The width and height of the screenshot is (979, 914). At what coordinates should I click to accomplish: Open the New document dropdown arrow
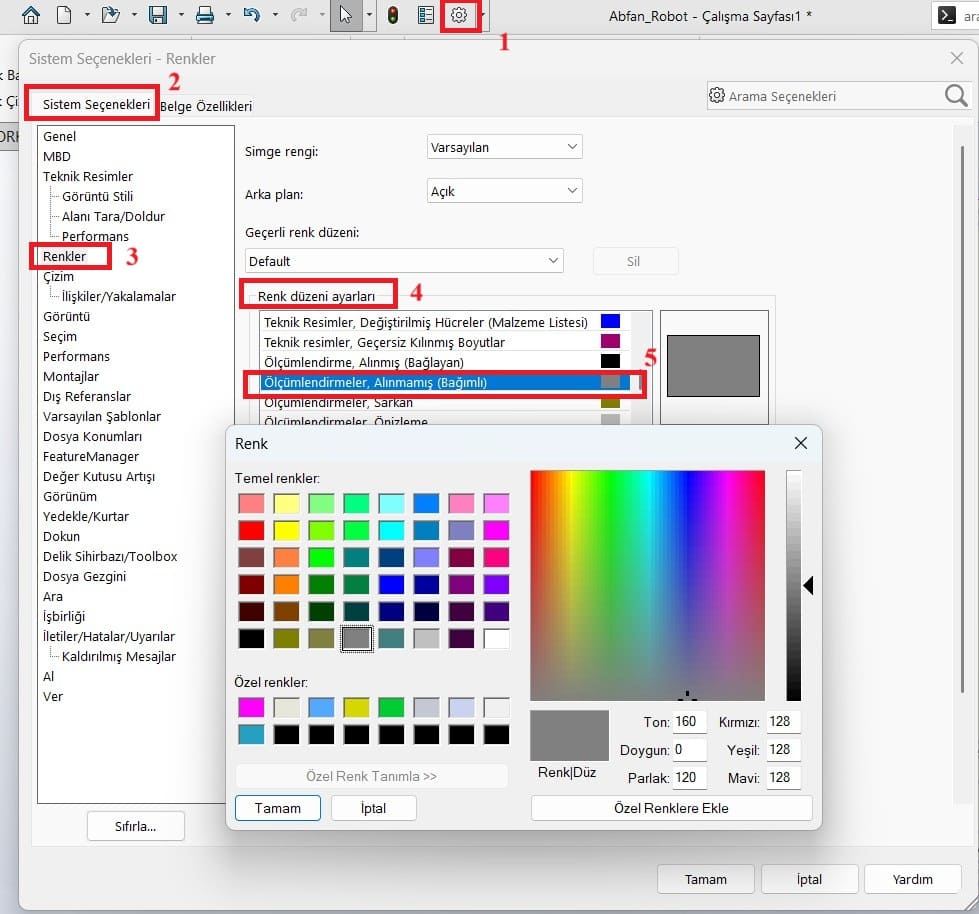pyautogui.click(x=87, y=14)
